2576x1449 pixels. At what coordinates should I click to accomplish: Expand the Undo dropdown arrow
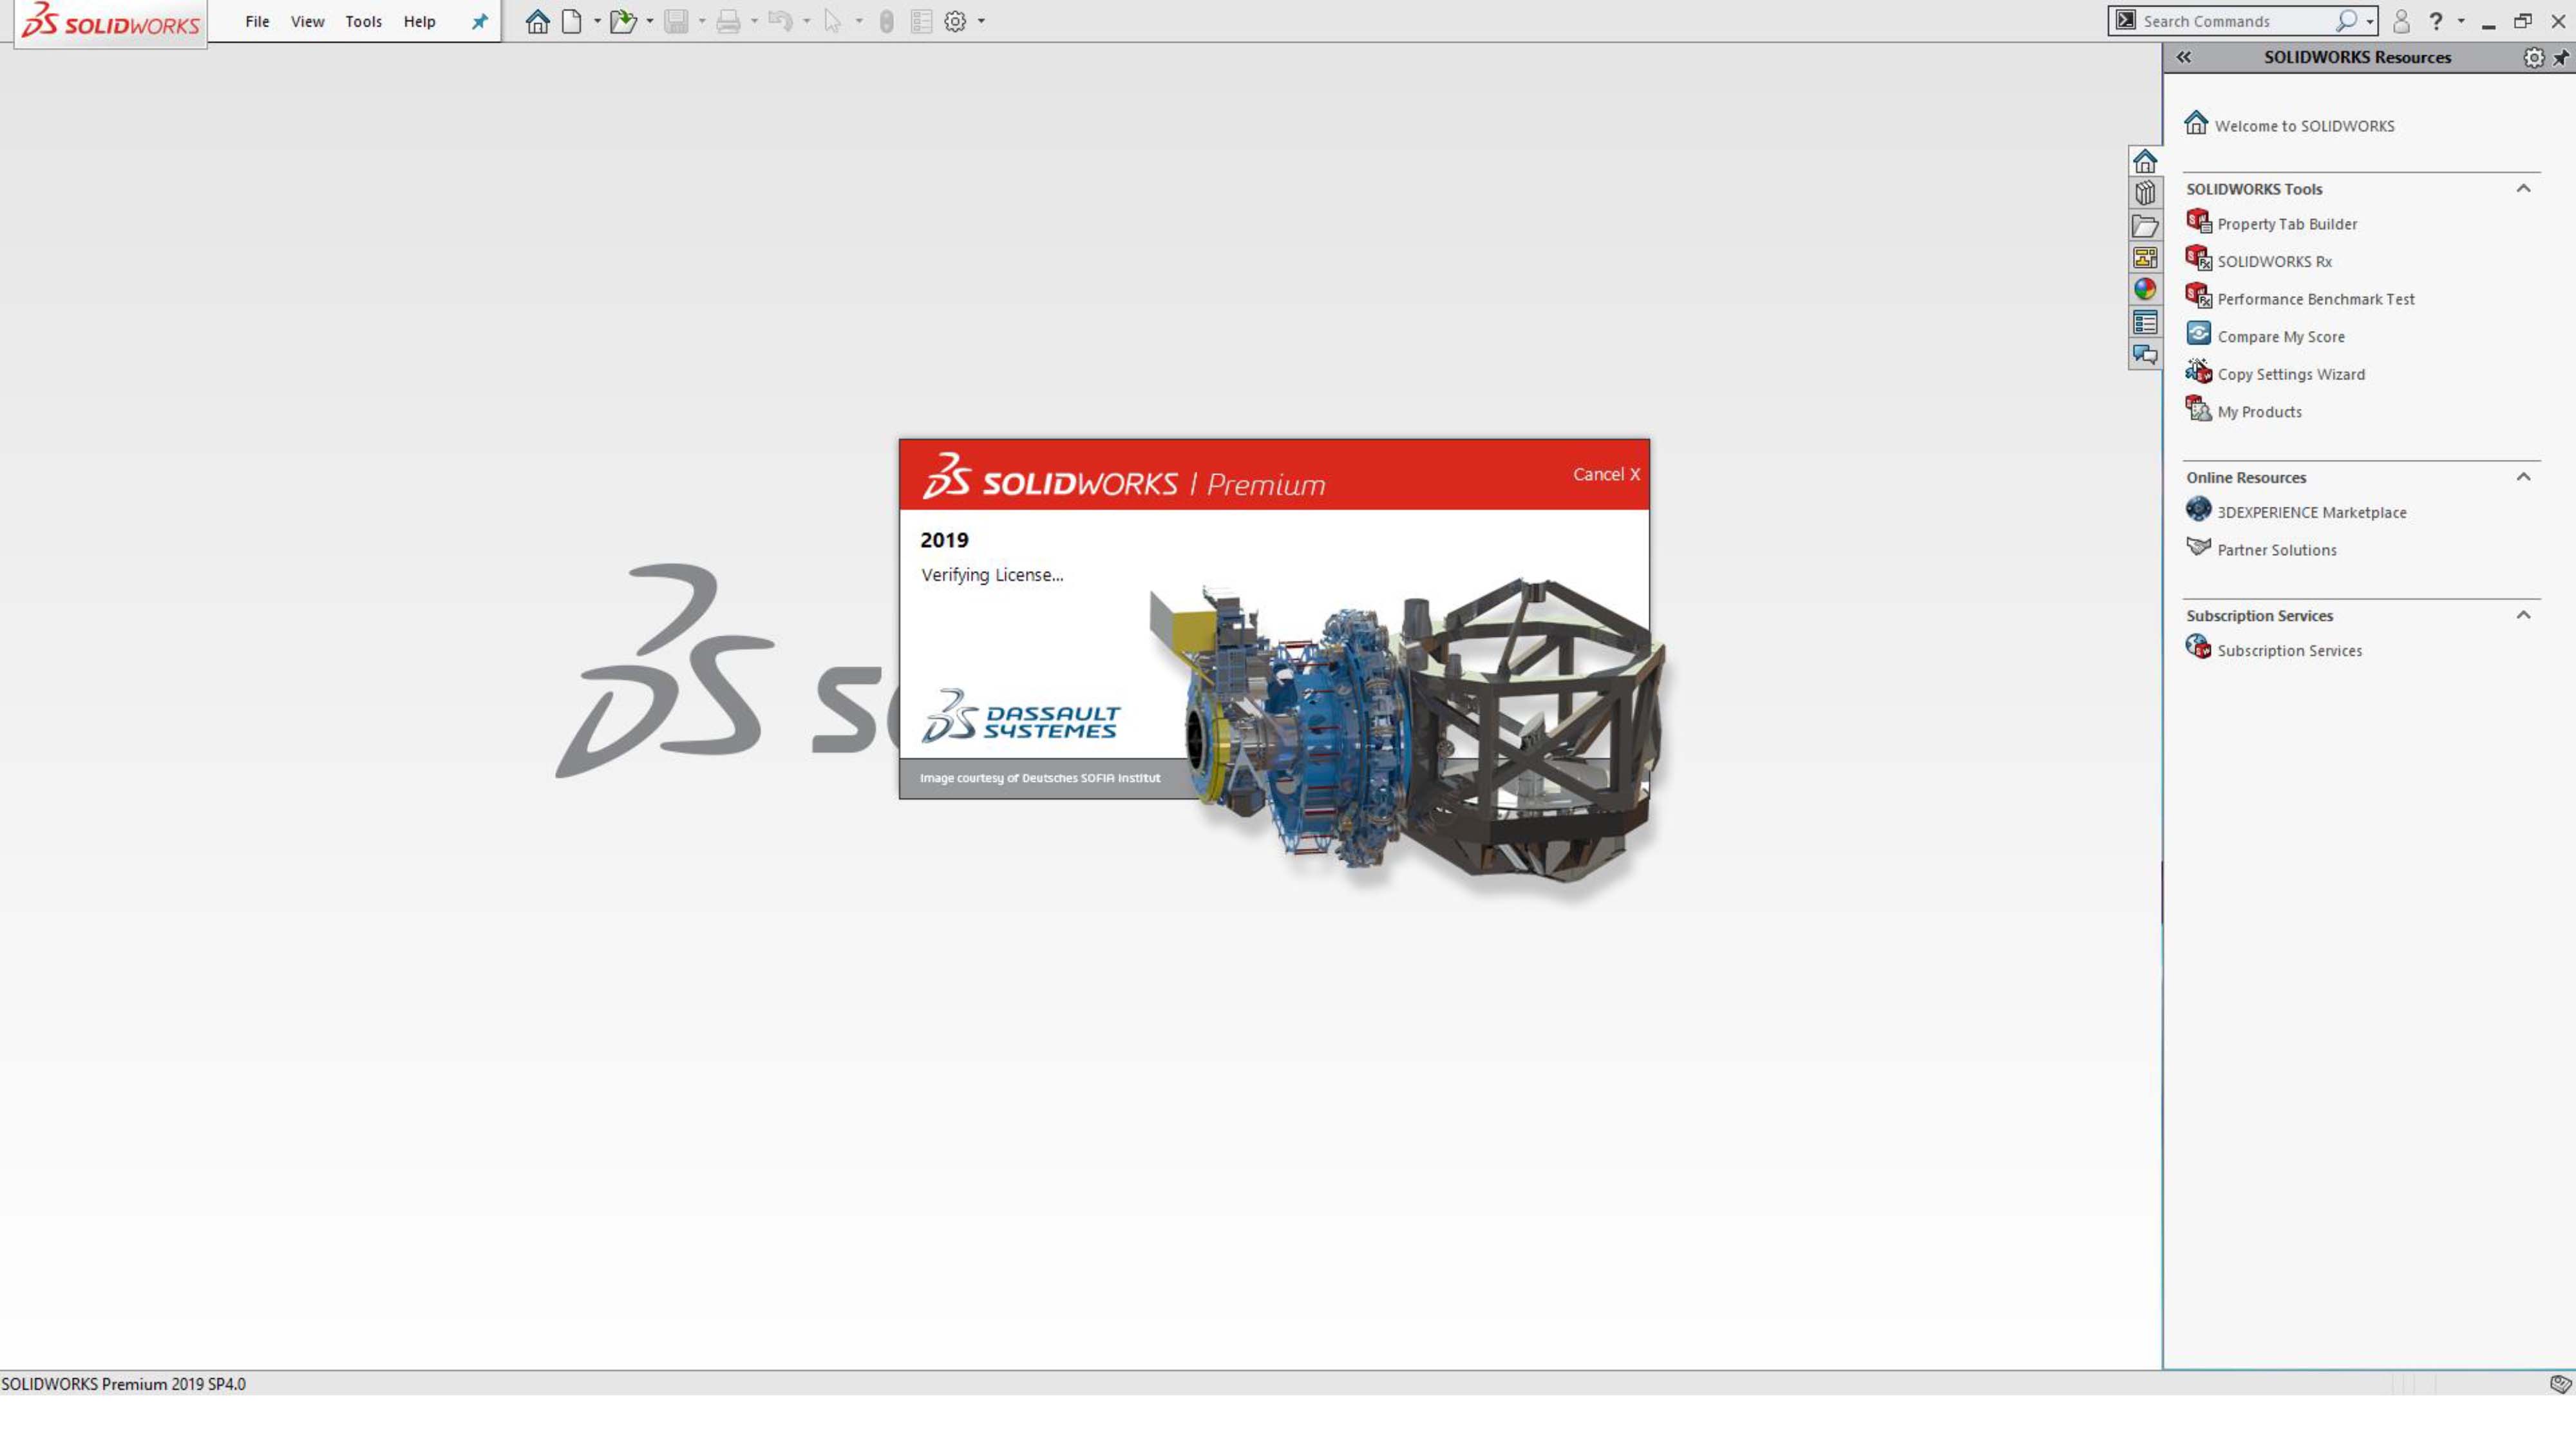806,21
